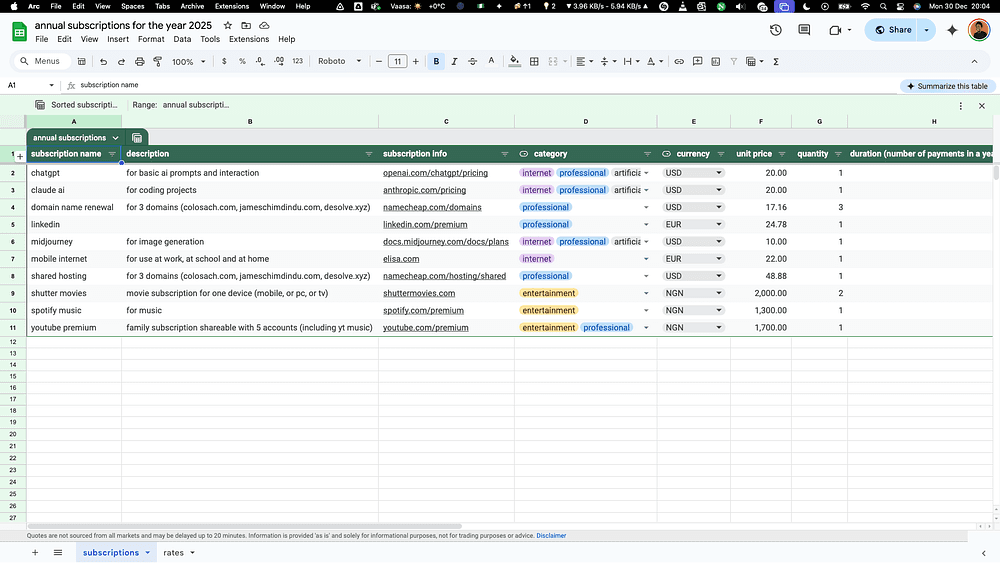Click the Share button

pyautogui.click(x=892, y=30)
